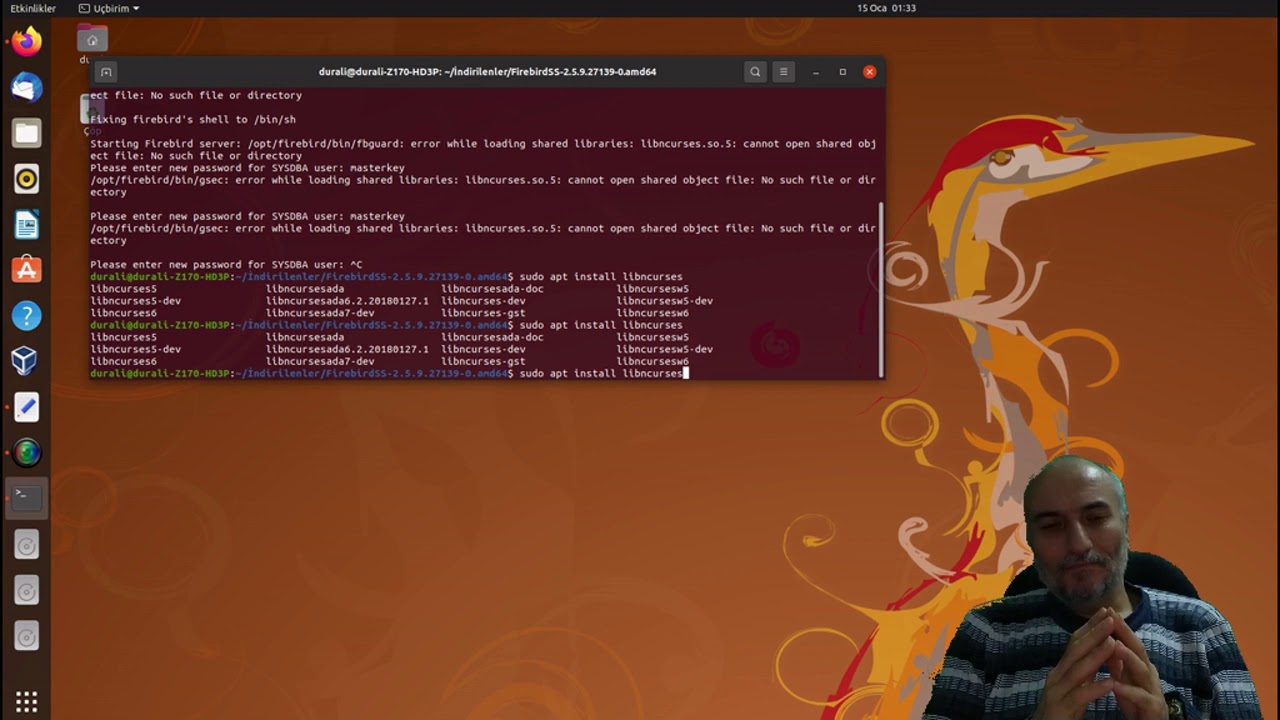Click the 'Starting Firebird server' error line
Image resolution: width=1280 pixels, height=720 pixels.
pyautogui.click(x=483, y=150)
